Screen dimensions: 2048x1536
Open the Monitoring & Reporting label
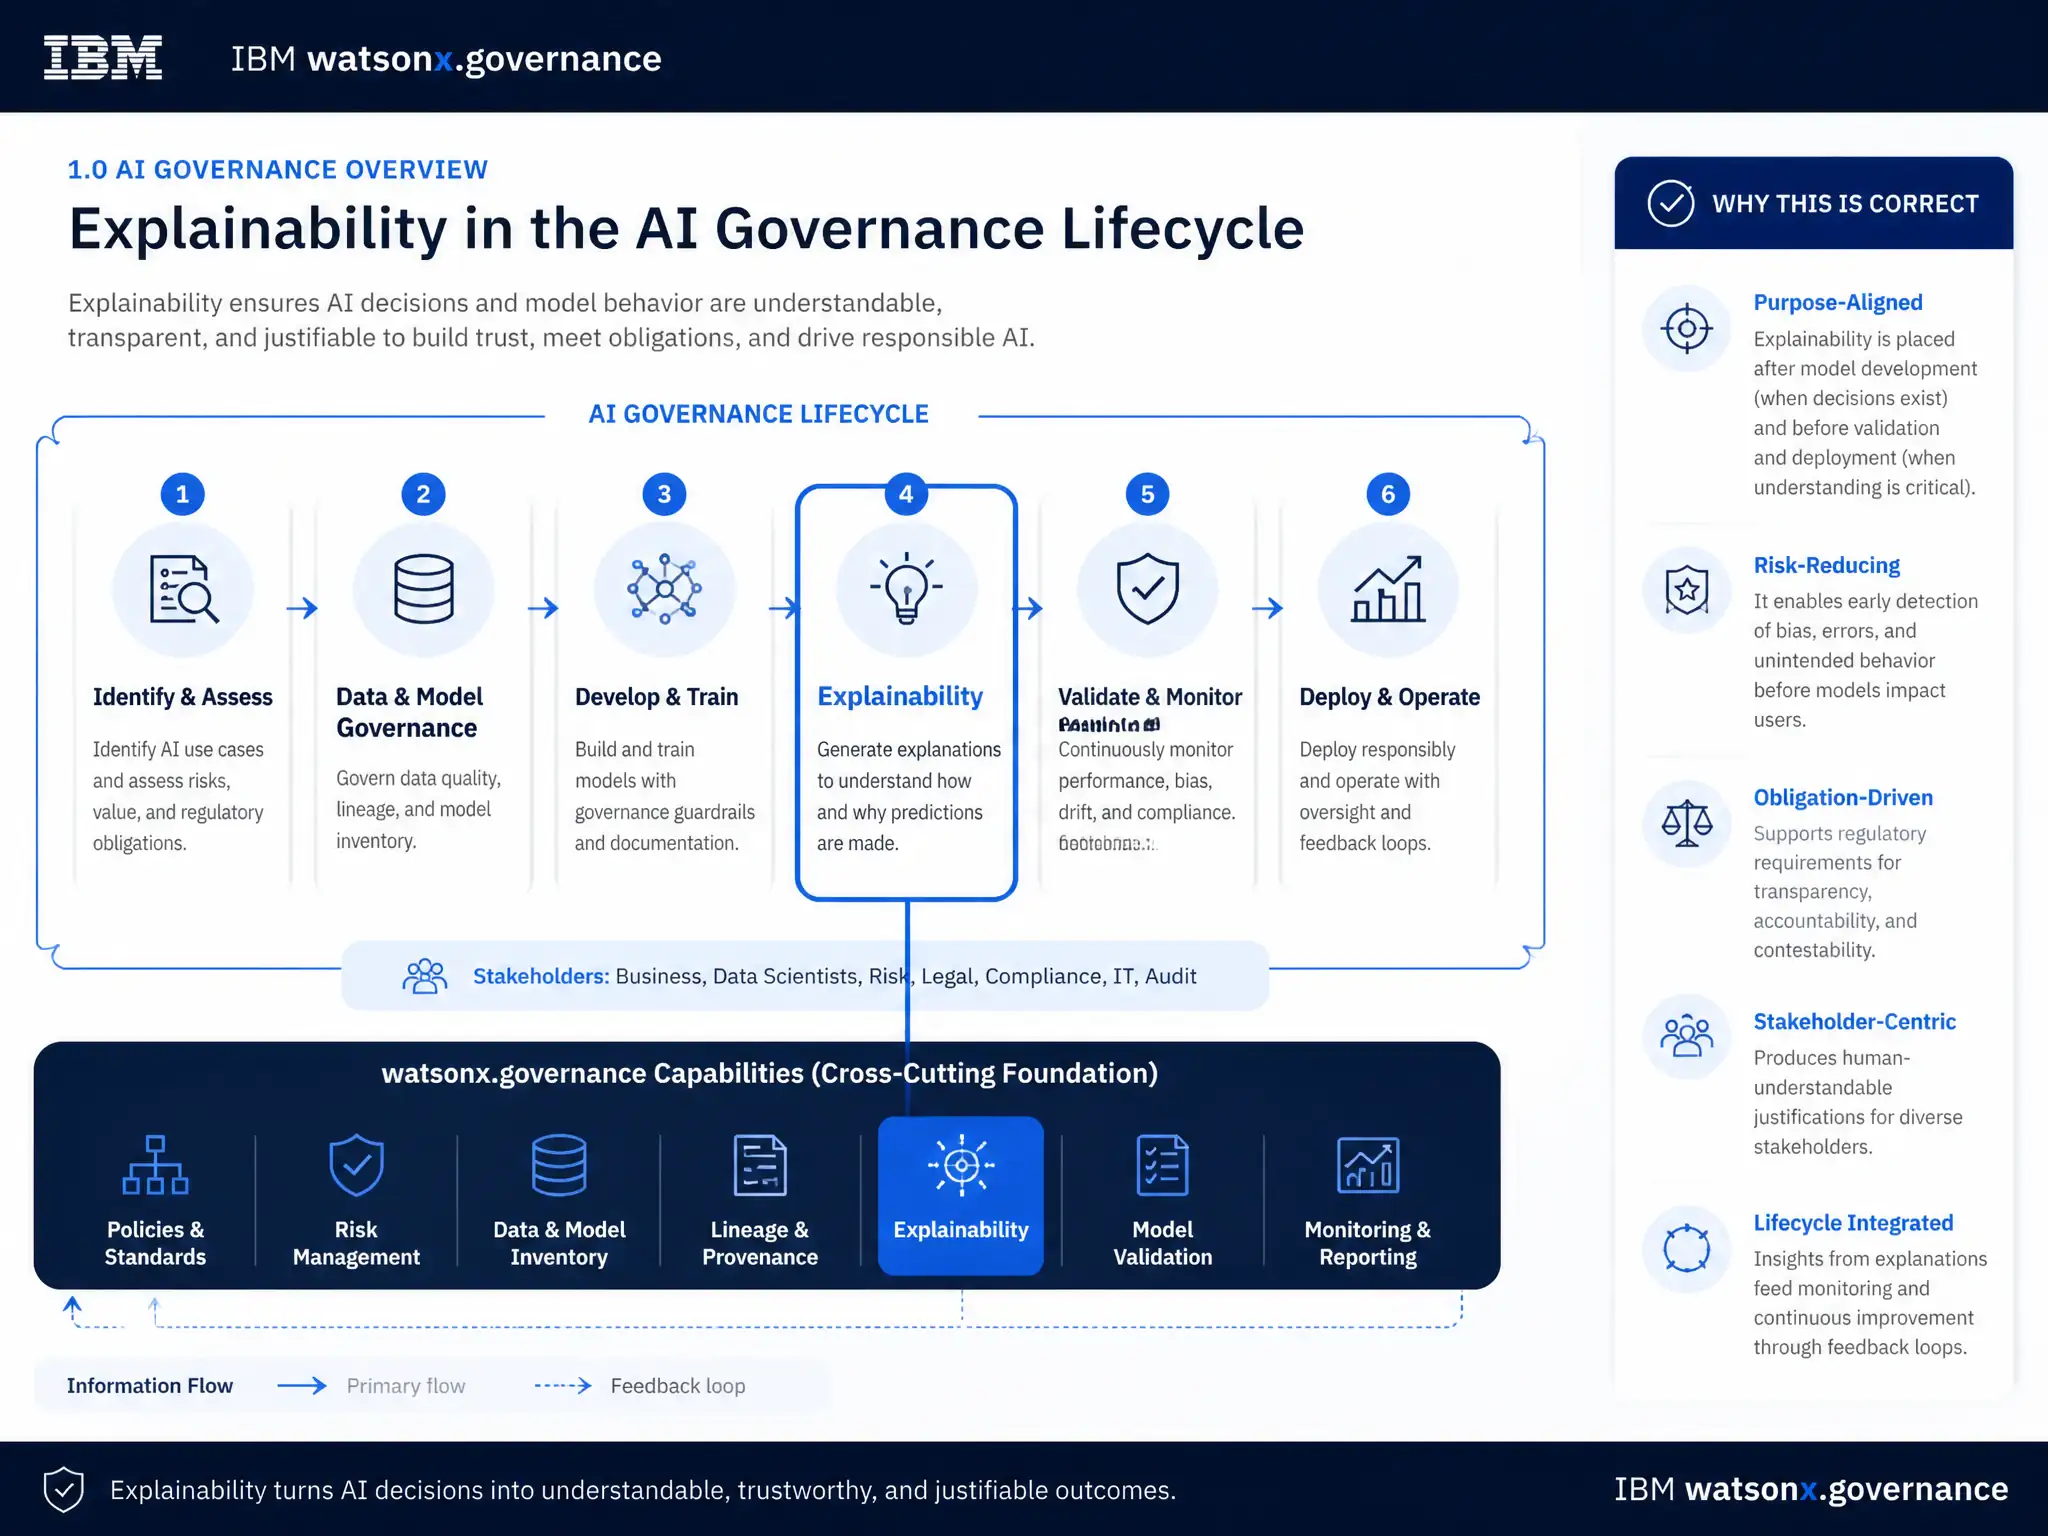[x=1368, y=1243]
